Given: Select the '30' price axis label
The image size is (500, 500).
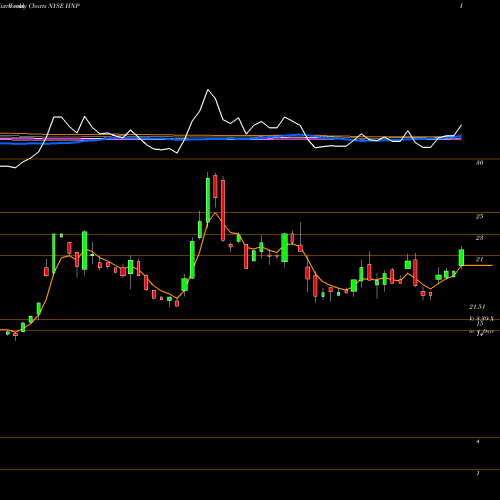Looking at the screenshot, I should (479, 163).
